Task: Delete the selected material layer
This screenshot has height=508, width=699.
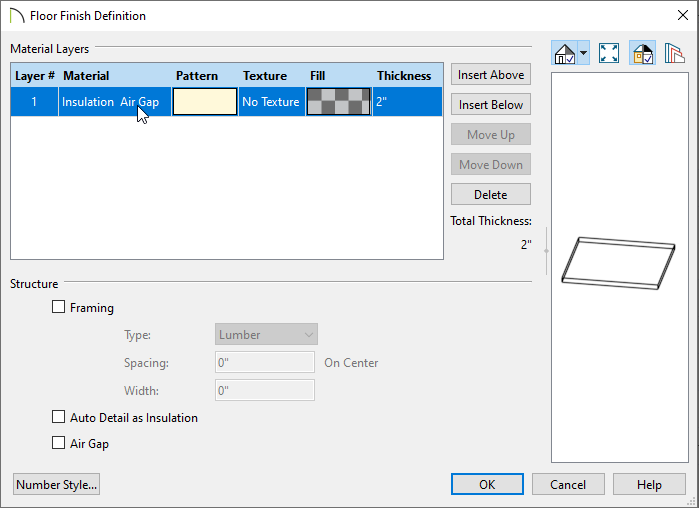Action: pyautogui.click(x=491, y=194)
